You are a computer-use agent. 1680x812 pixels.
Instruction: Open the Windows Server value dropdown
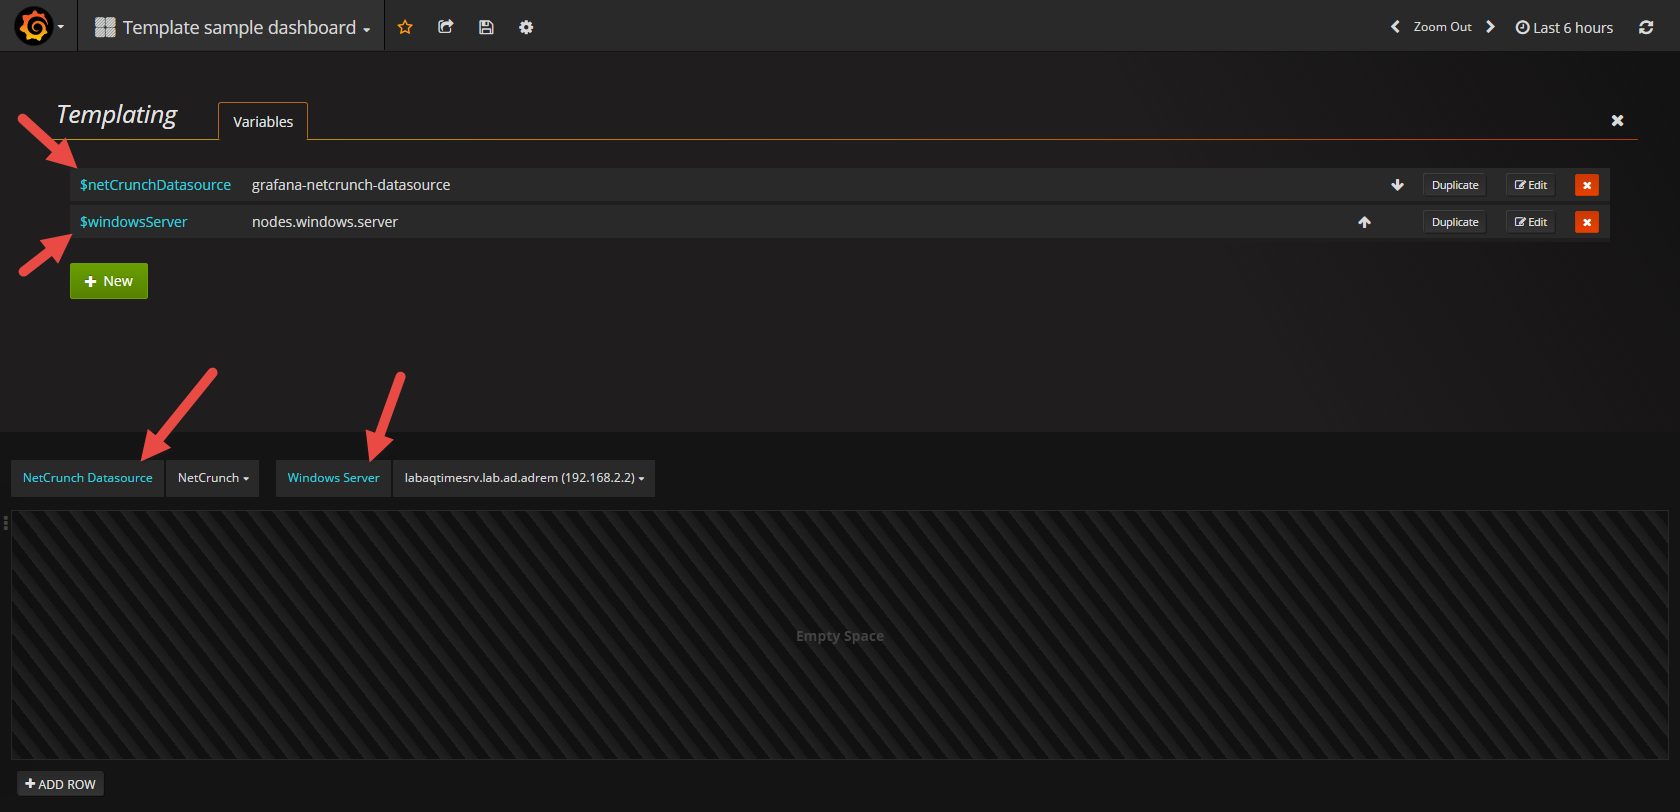(524, 478)
